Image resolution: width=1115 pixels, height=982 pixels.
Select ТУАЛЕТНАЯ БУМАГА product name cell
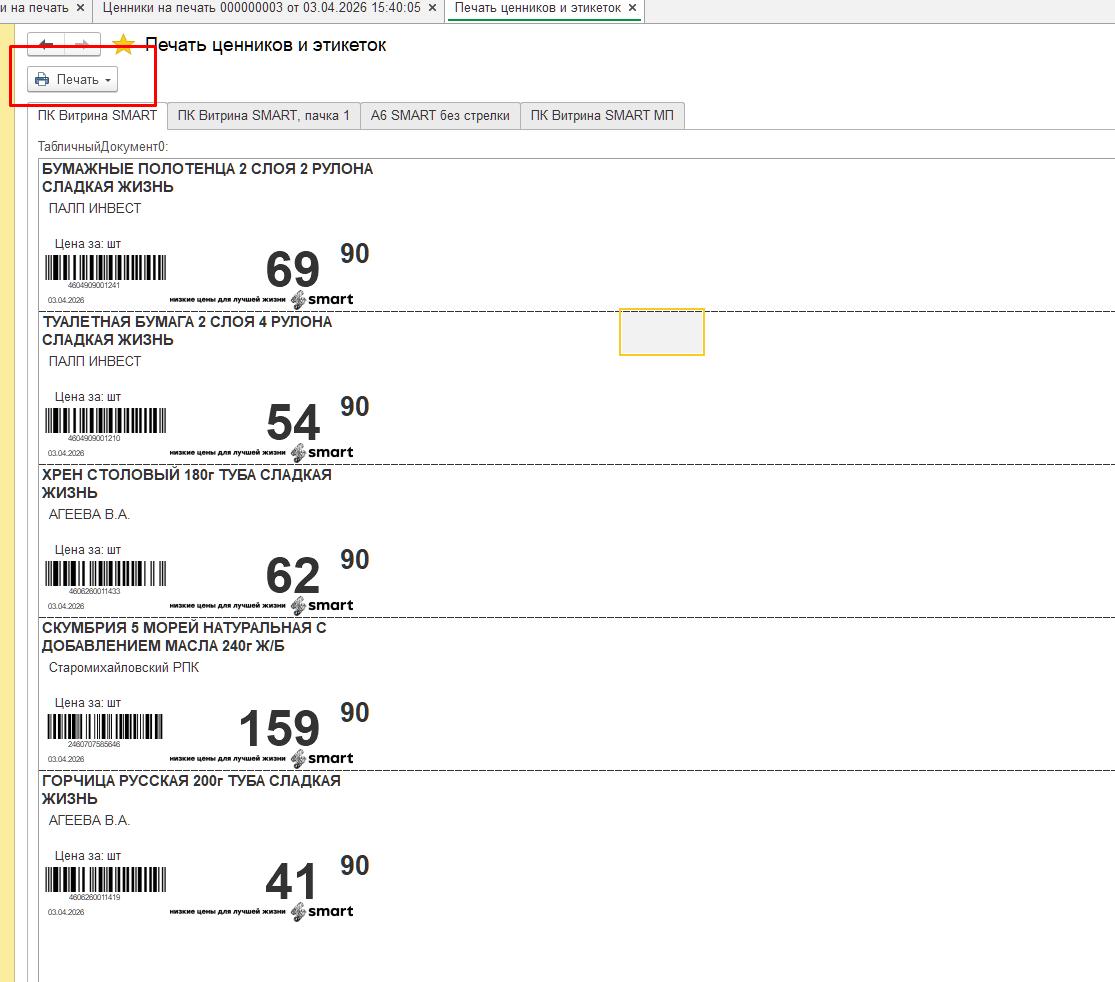click(186, 322)
